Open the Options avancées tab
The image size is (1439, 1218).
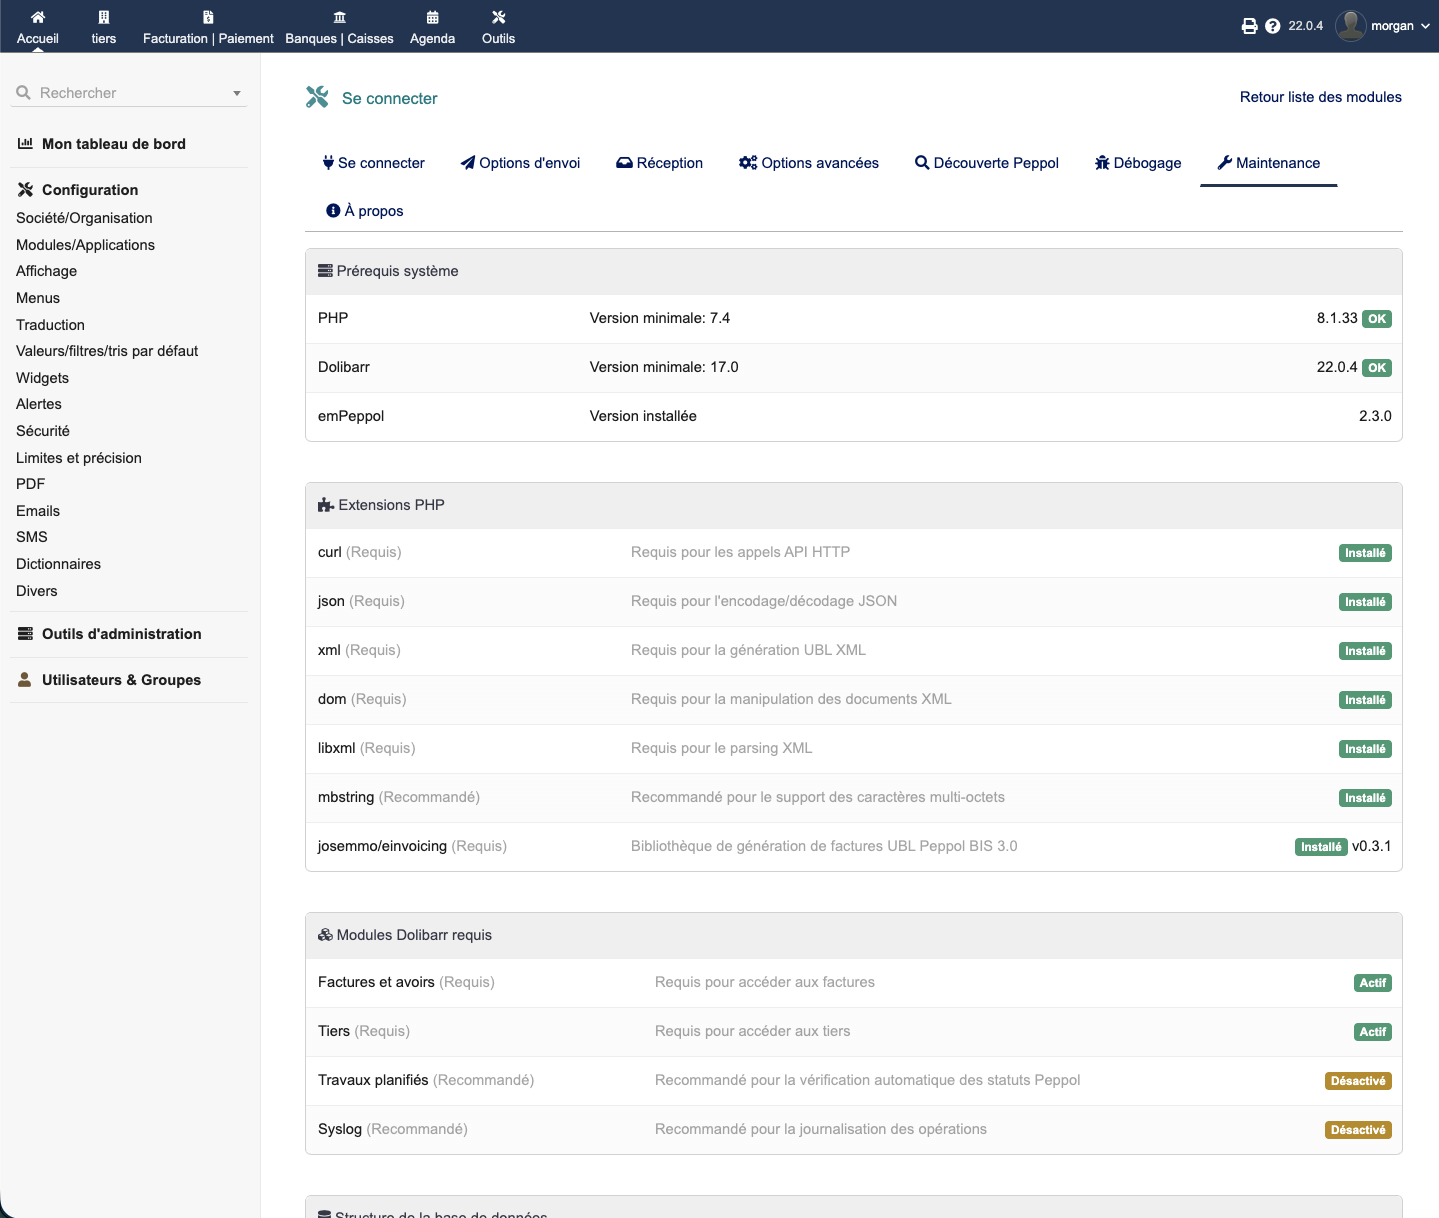pos(809,163)
